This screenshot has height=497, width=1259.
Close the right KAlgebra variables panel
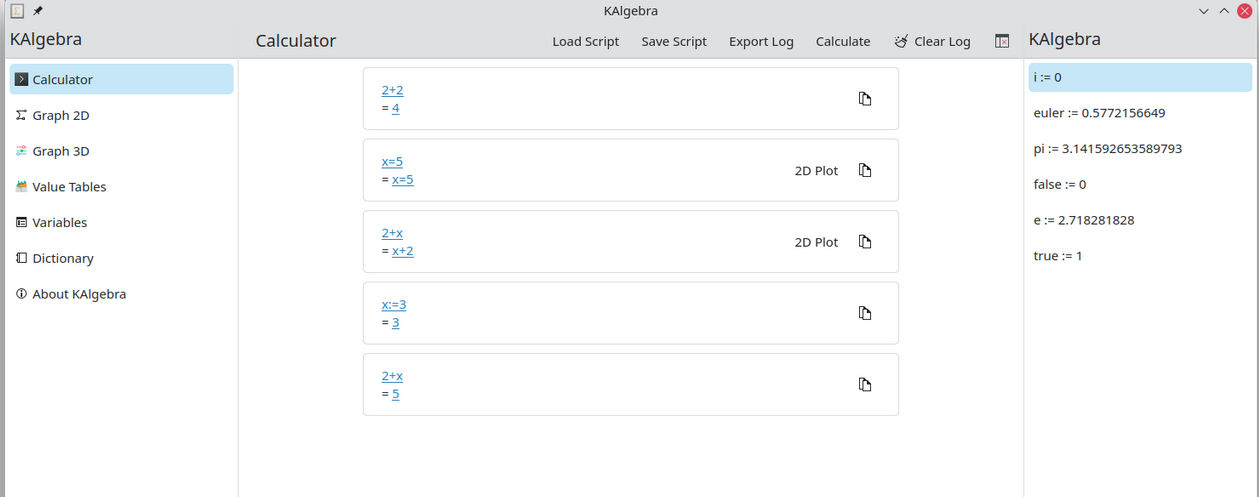click(x=1002, y=41)
